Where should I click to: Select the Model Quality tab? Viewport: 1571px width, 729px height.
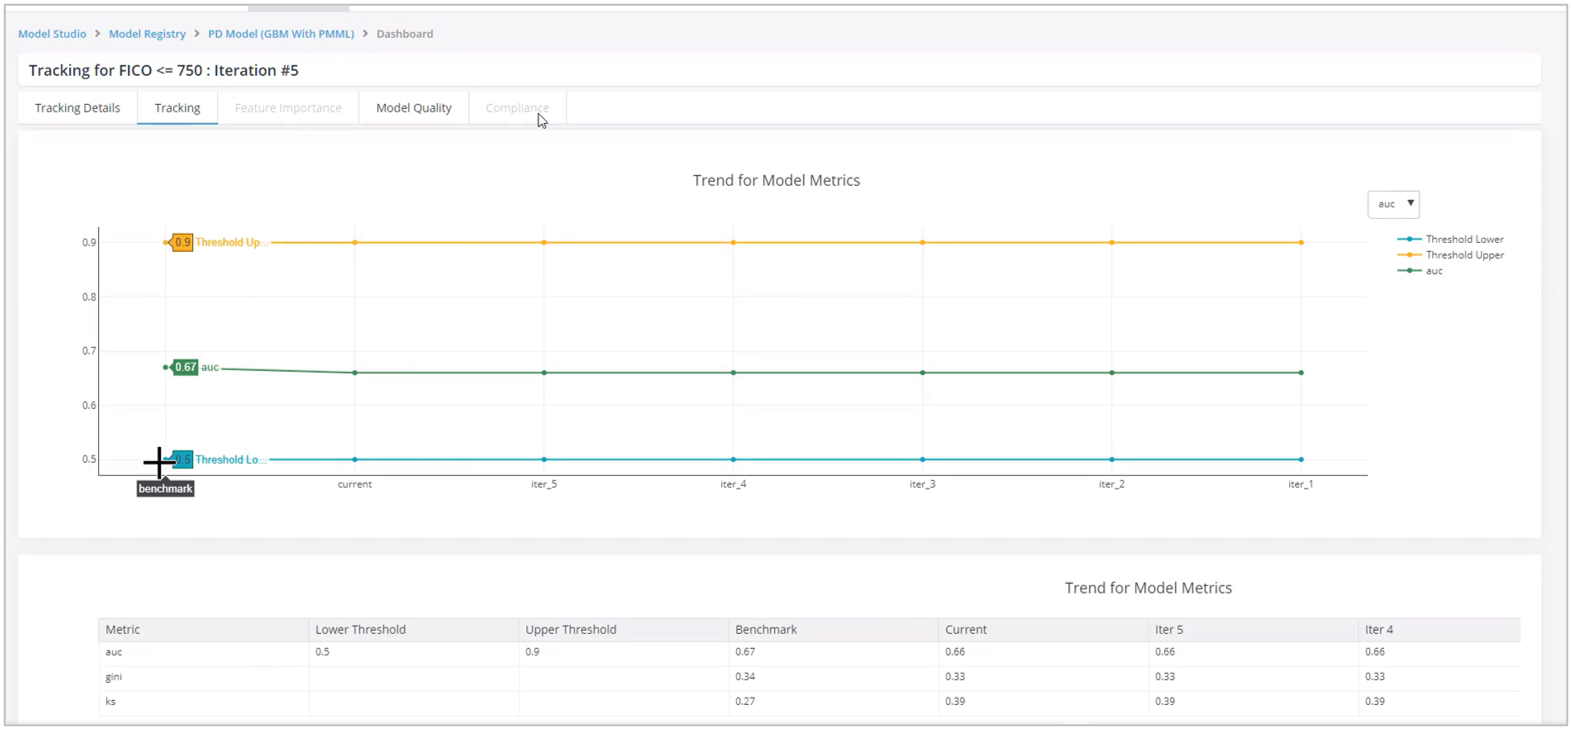(x=413, y=108)
